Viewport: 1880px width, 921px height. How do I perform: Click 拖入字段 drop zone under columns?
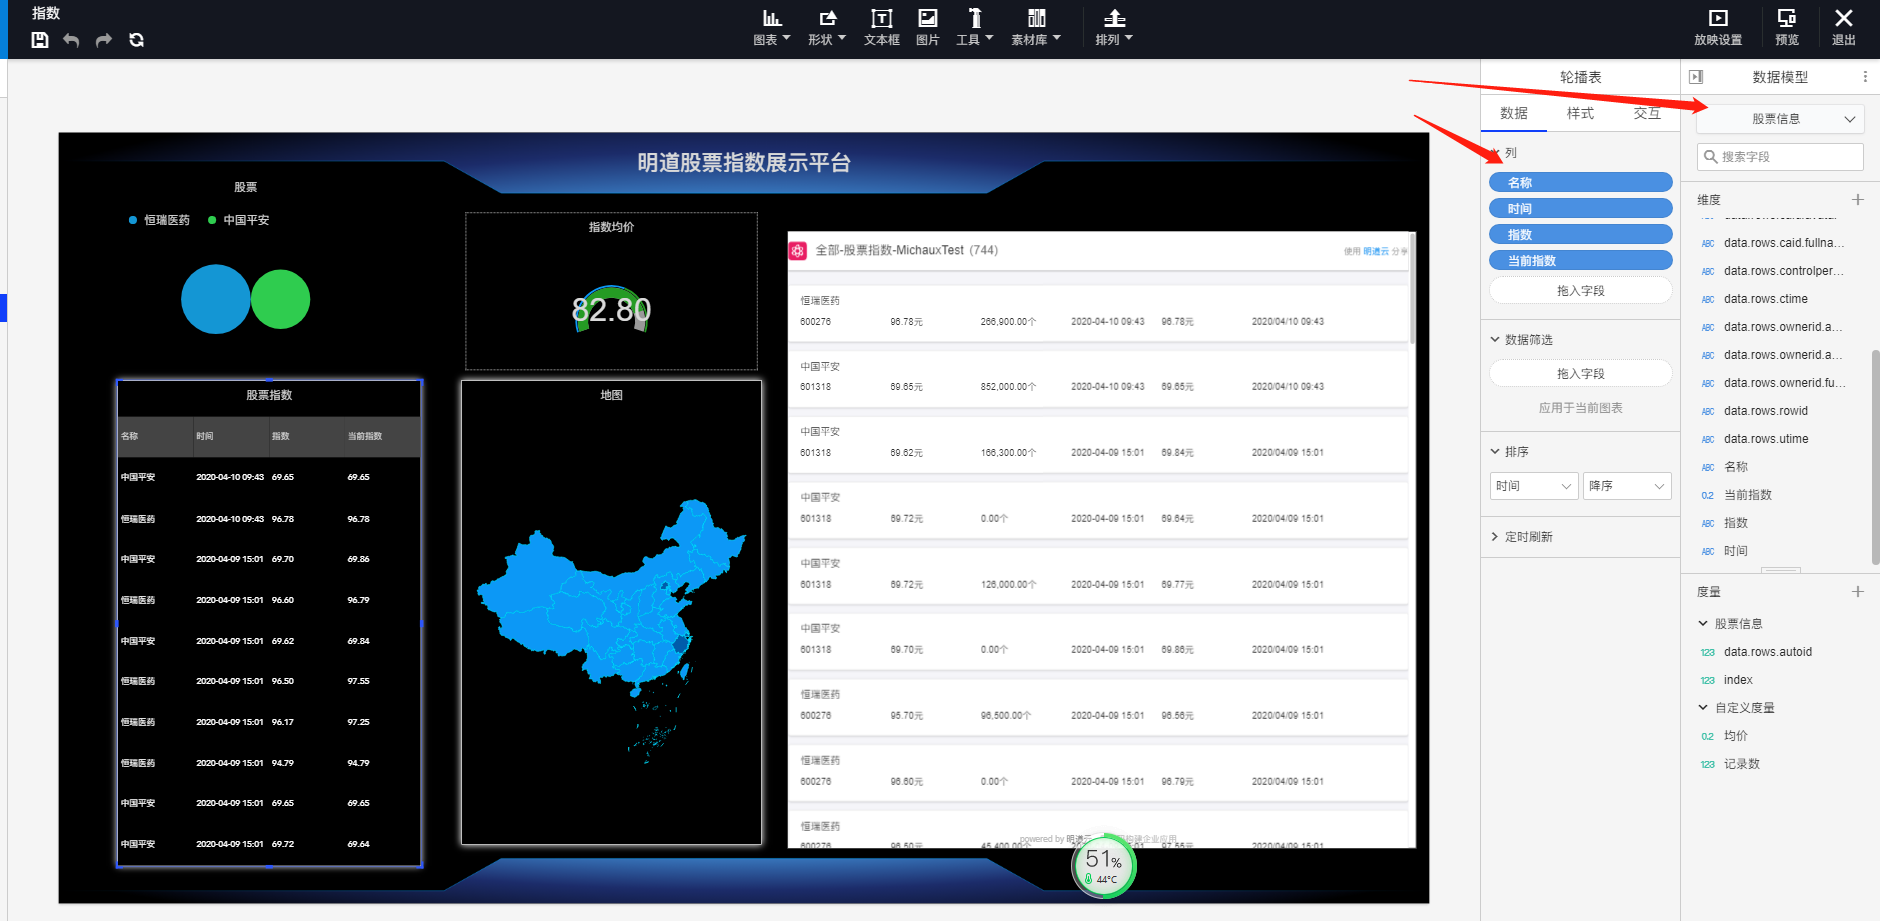pyautogui.click(x=1580, y=291)
